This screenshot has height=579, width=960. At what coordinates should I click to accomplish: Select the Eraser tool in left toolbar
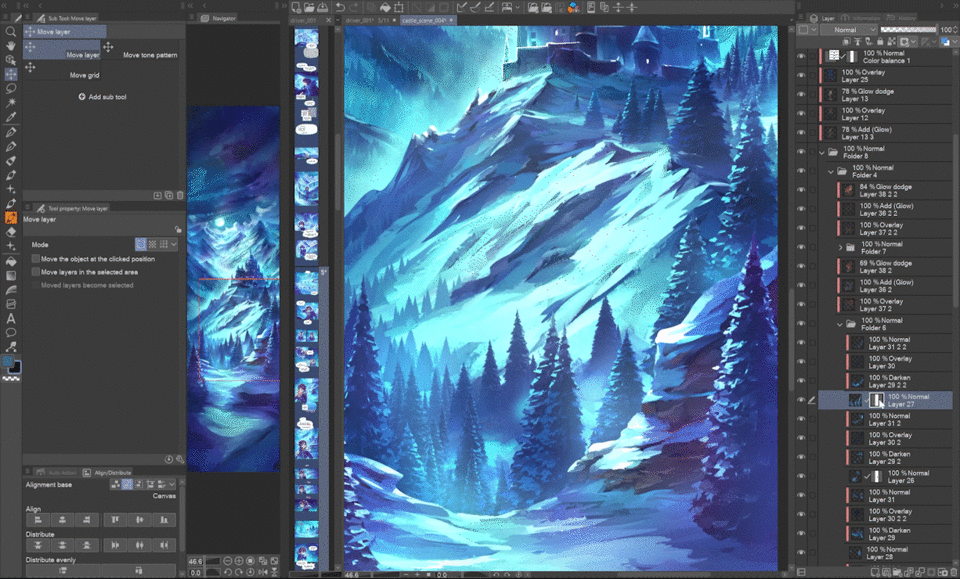coord(10,232)
